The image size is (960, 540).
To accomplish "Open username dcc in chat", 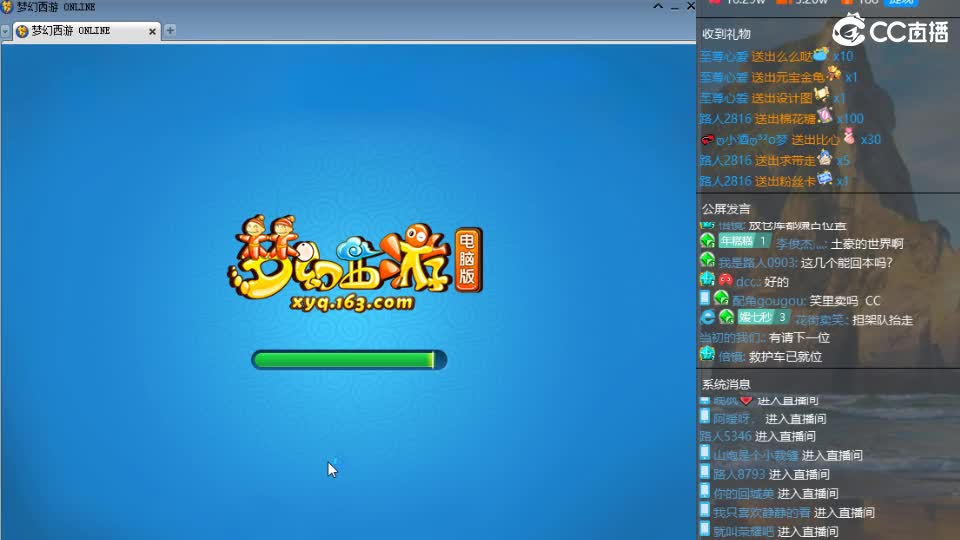I will tap(747, 282).
